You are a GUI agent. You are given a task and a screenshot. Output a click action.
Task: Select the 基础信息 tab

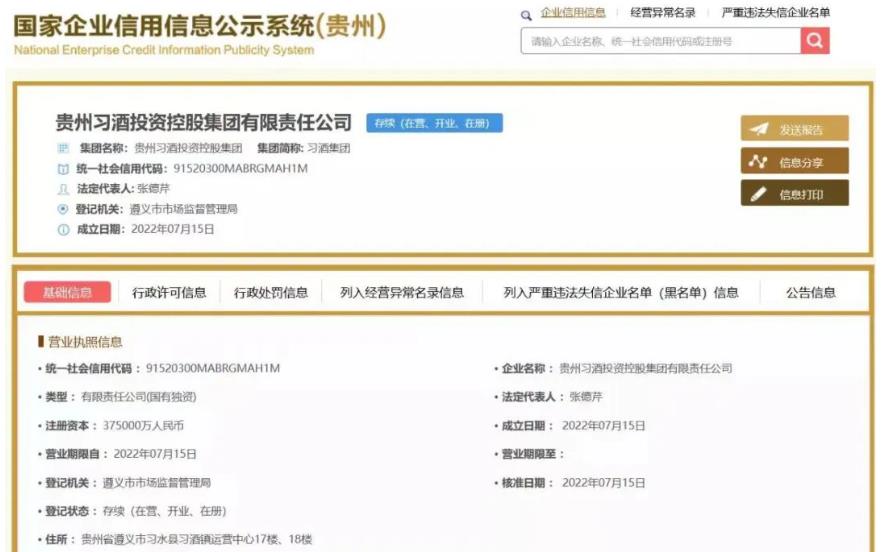67,292
